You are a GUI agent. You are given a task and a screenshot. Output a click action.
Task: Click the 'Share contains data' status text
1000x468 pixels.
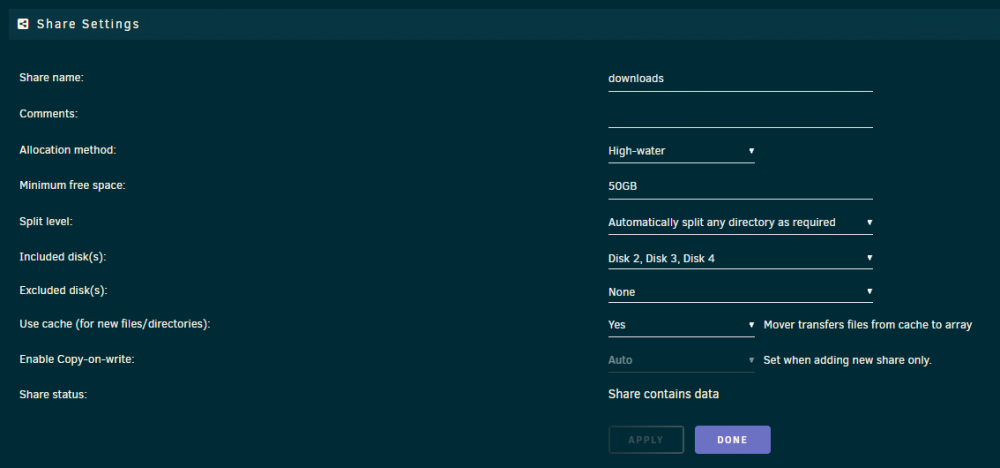pyautogui.click(x=664, y=394)
